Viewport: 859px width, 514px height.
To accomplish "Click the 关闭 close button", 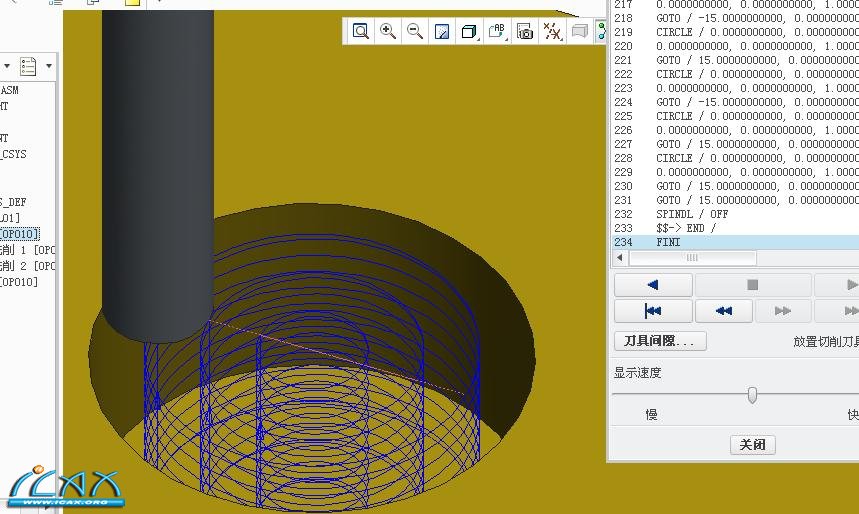I will 752,445.
